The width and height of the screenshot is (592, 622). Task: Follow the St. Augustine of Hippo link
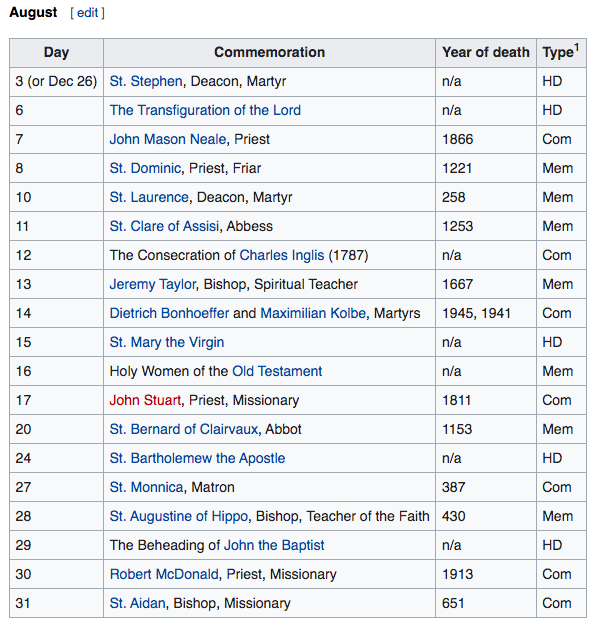(179, 516)
